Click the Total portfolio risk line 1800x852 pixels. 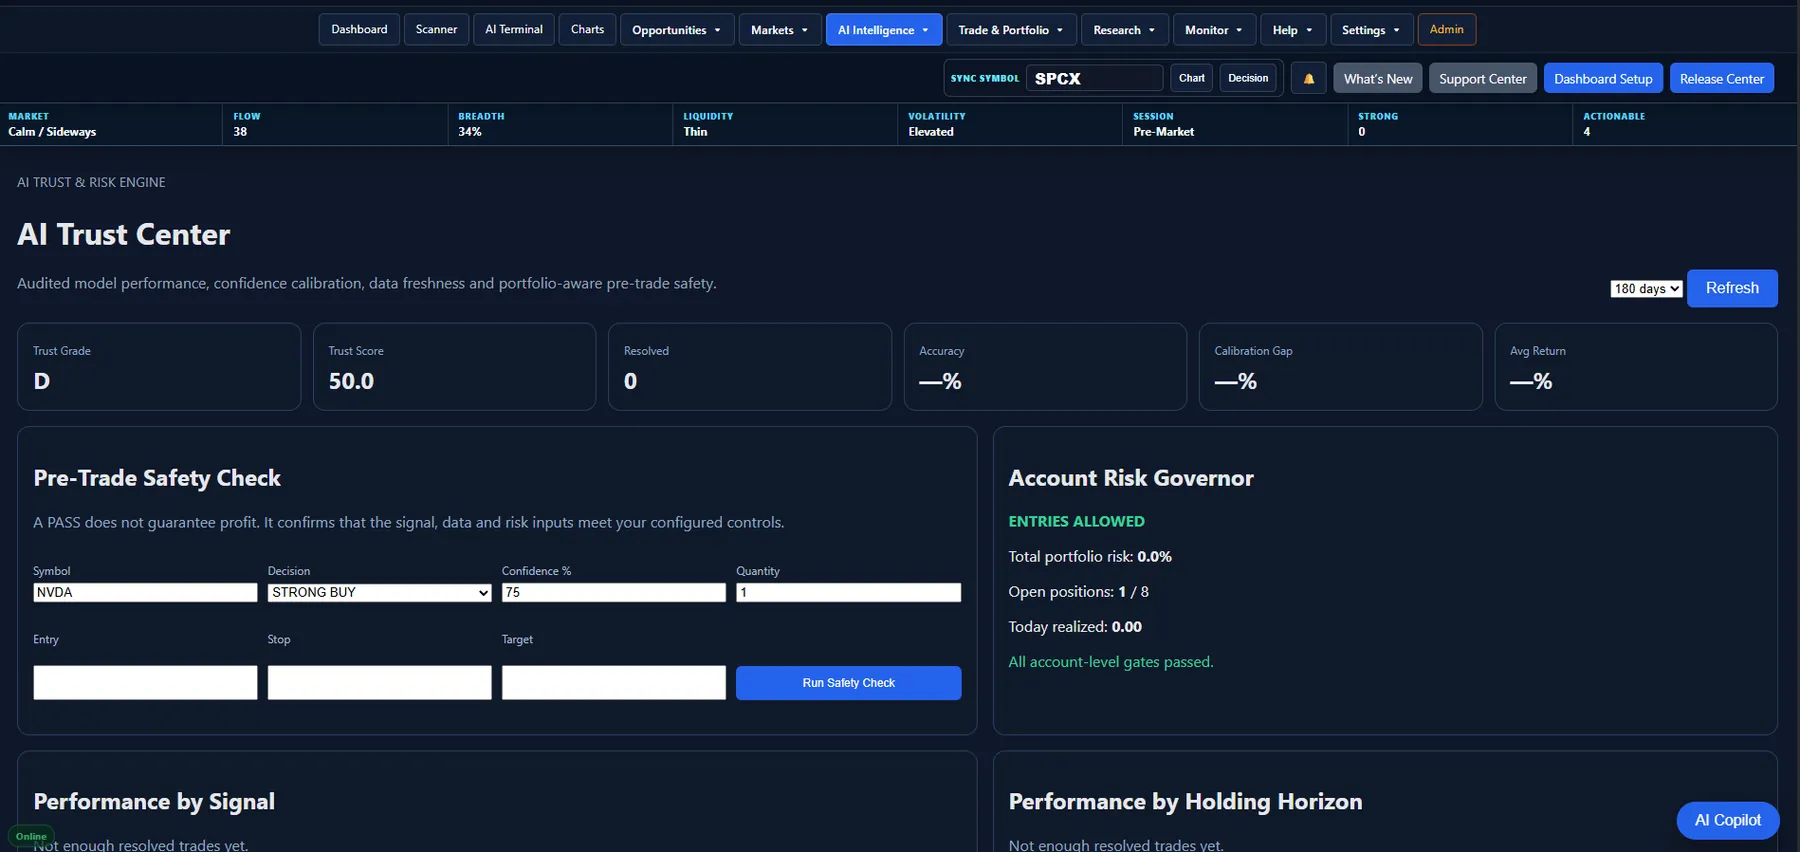tap(1090, 556)
